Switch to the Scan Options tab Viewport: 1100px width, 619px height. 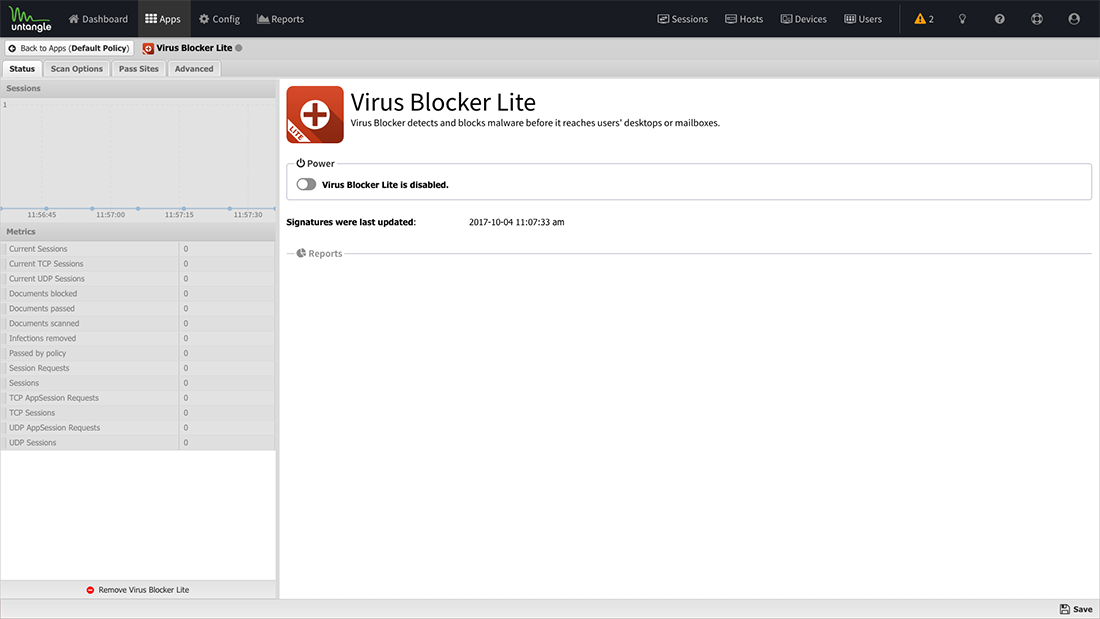[76, 69]
